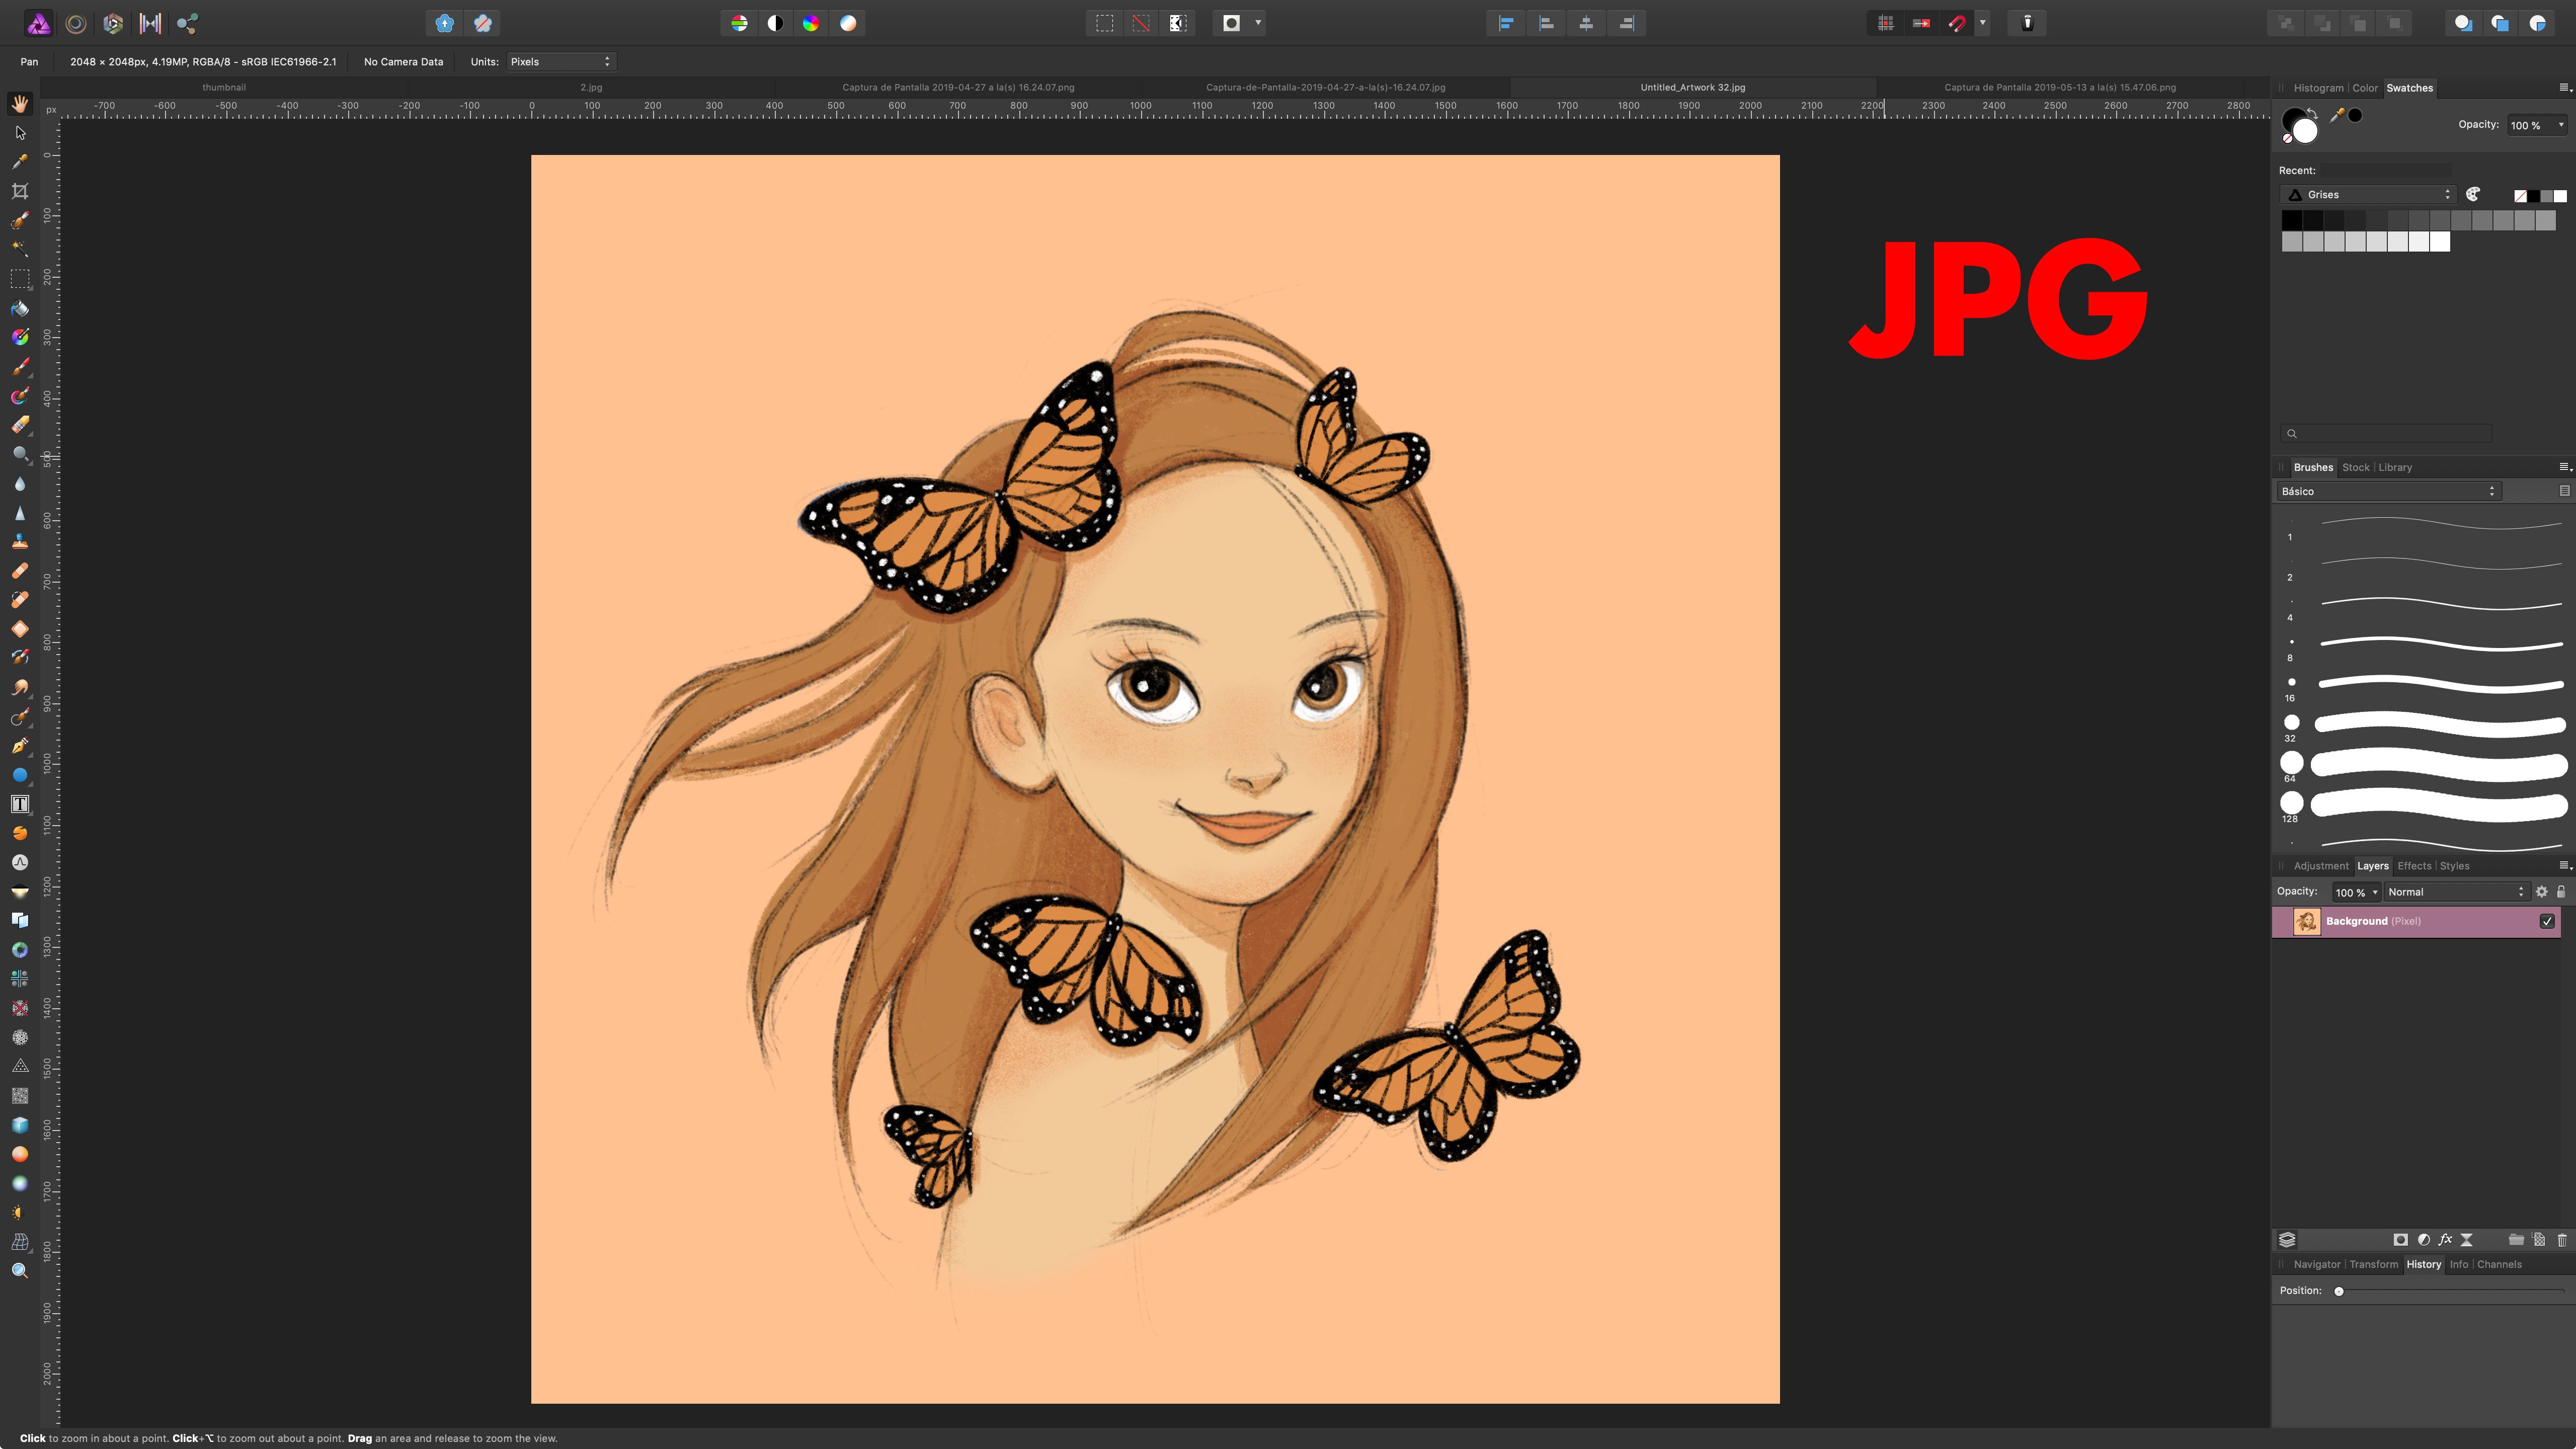The width and height of the screenshot is (2576, 1449).
Task: Open the 2.jpg document tab
Action: pos(591,87)
